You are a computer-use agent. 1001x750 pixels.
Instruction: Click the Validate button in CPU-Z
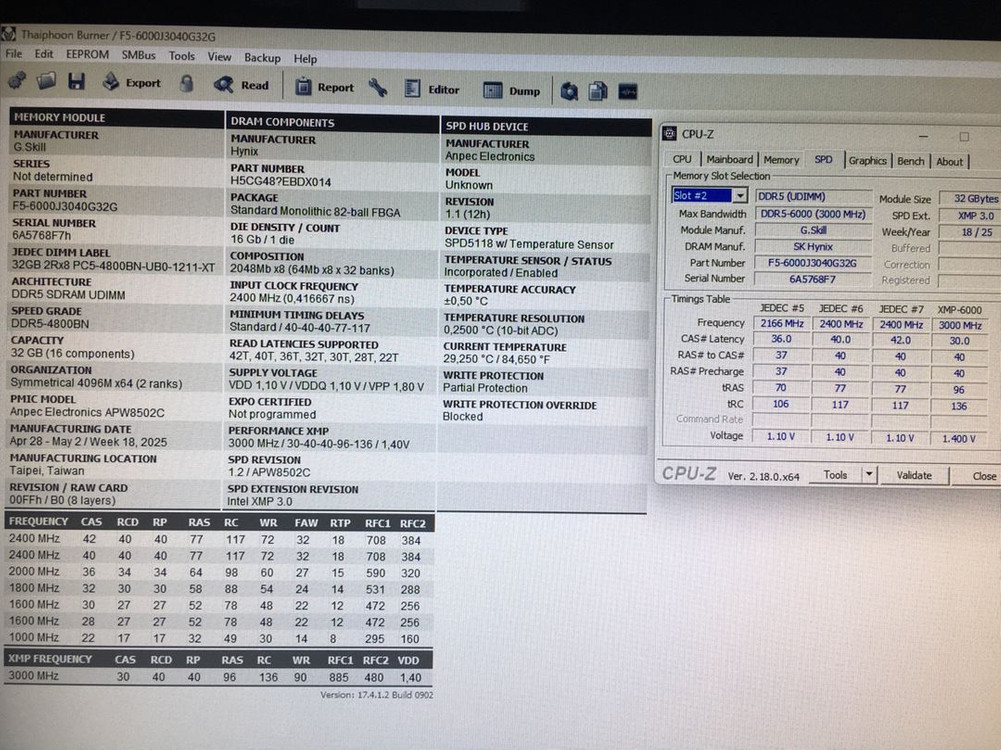coord(914,476)
